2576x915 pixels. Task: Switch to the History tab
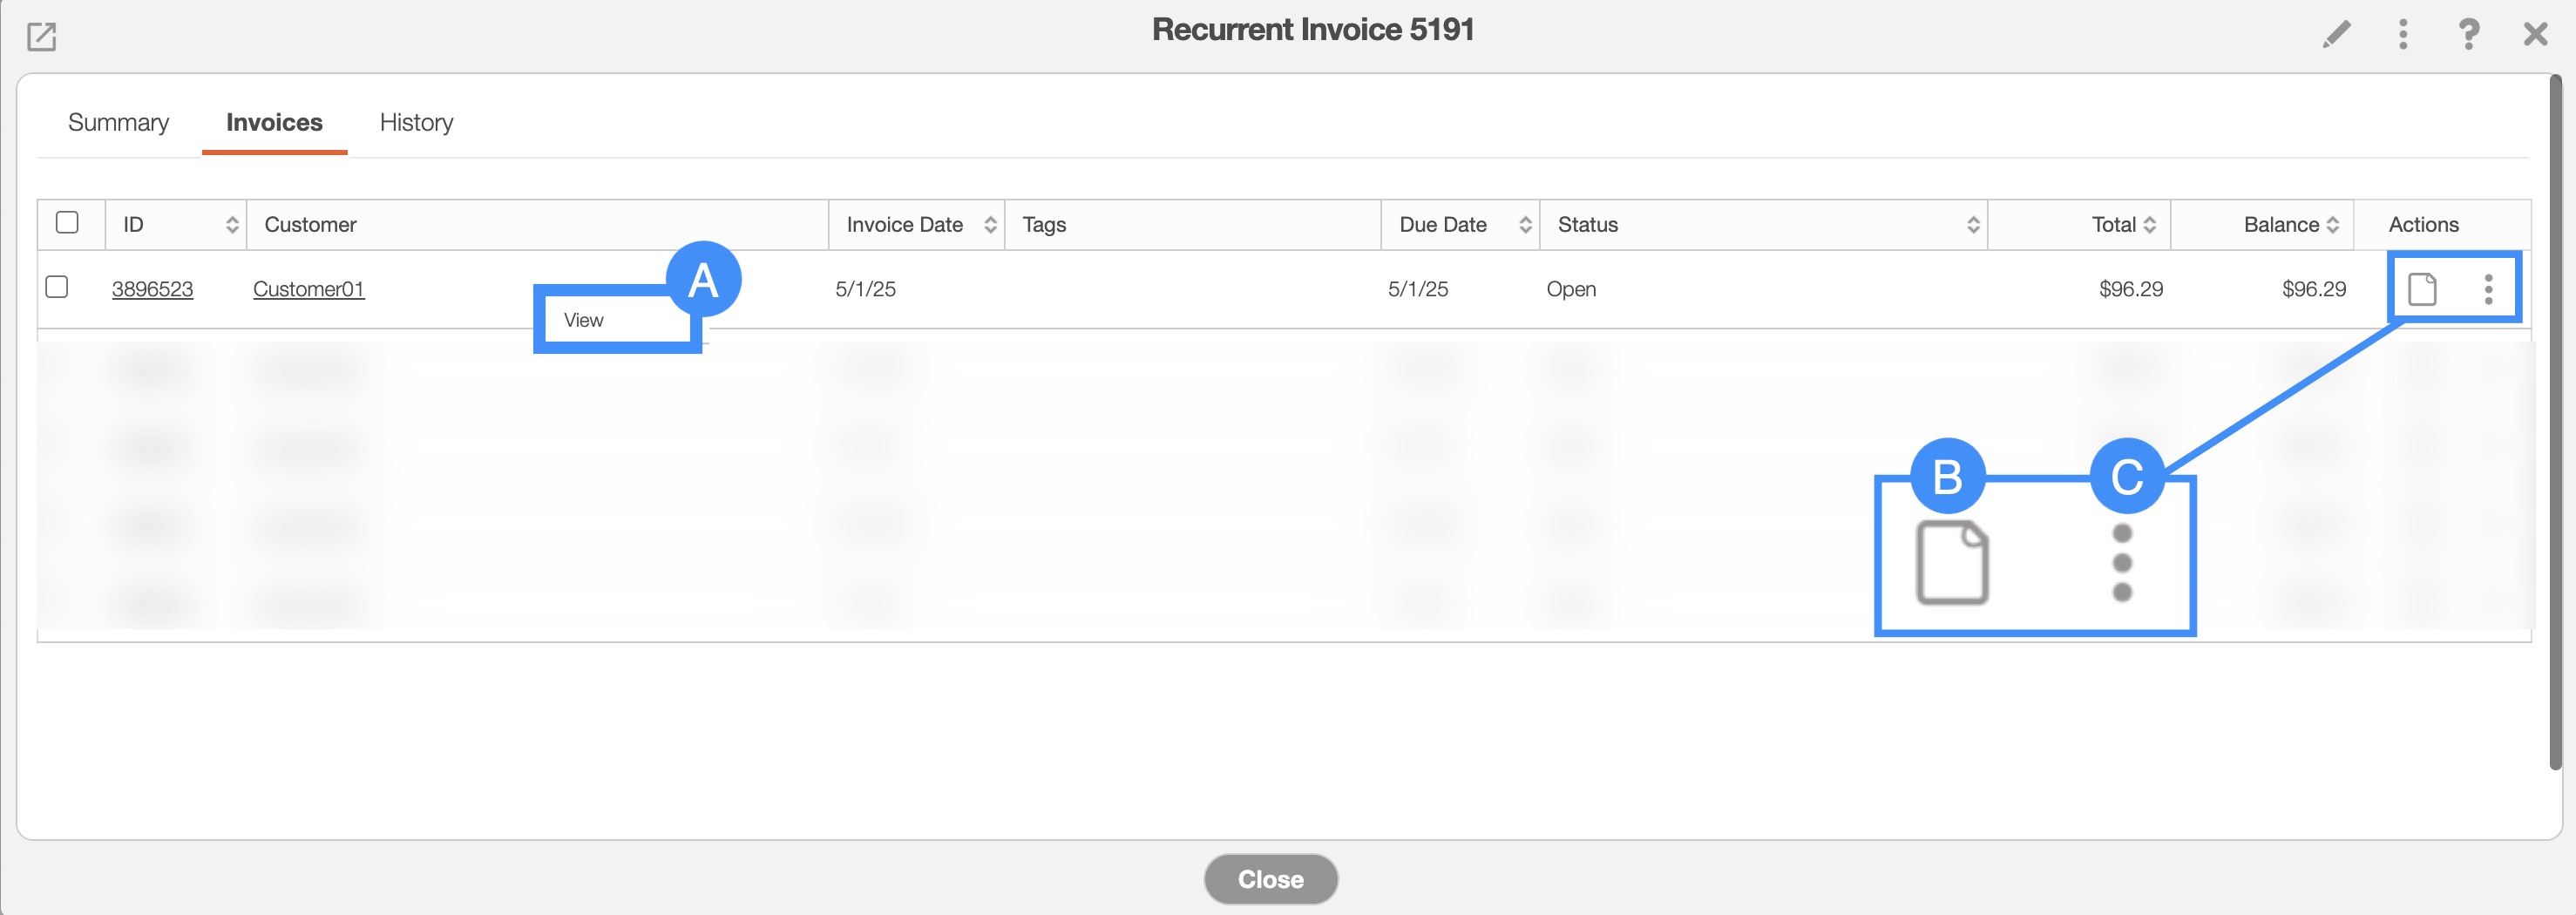[416, 122]
